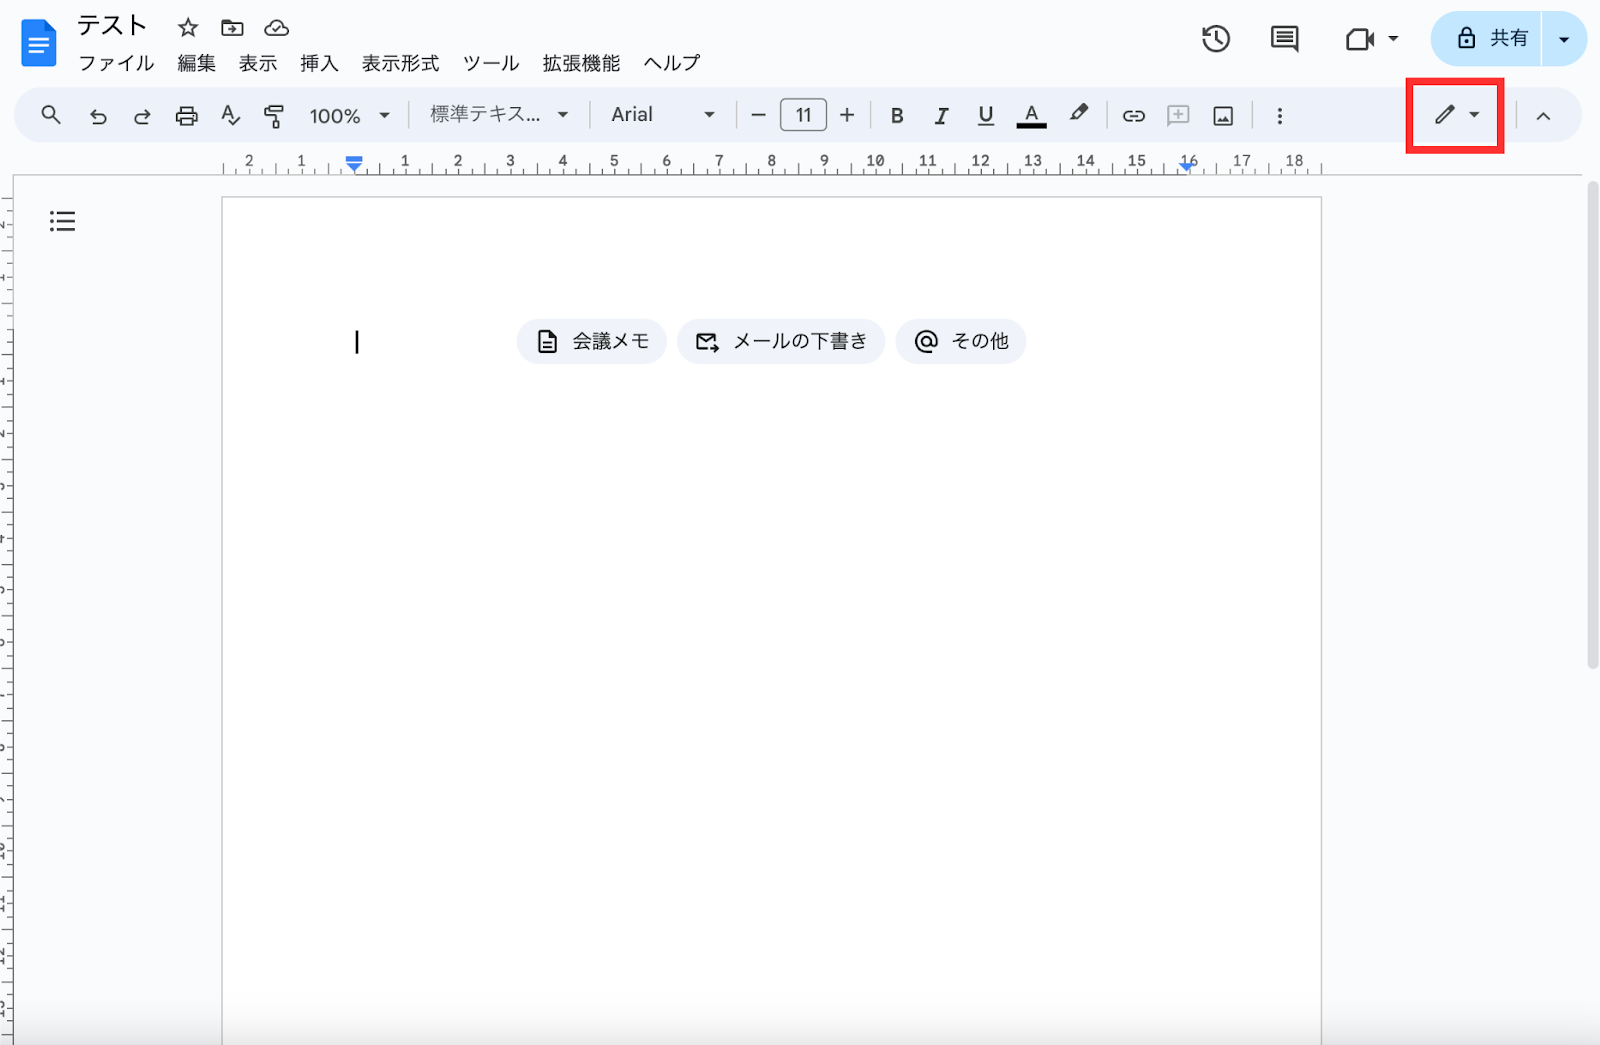Viewport: 1600px width, 1045px height.
Task: Open the highlight color marker
Action: click(x=1078, y=114)
